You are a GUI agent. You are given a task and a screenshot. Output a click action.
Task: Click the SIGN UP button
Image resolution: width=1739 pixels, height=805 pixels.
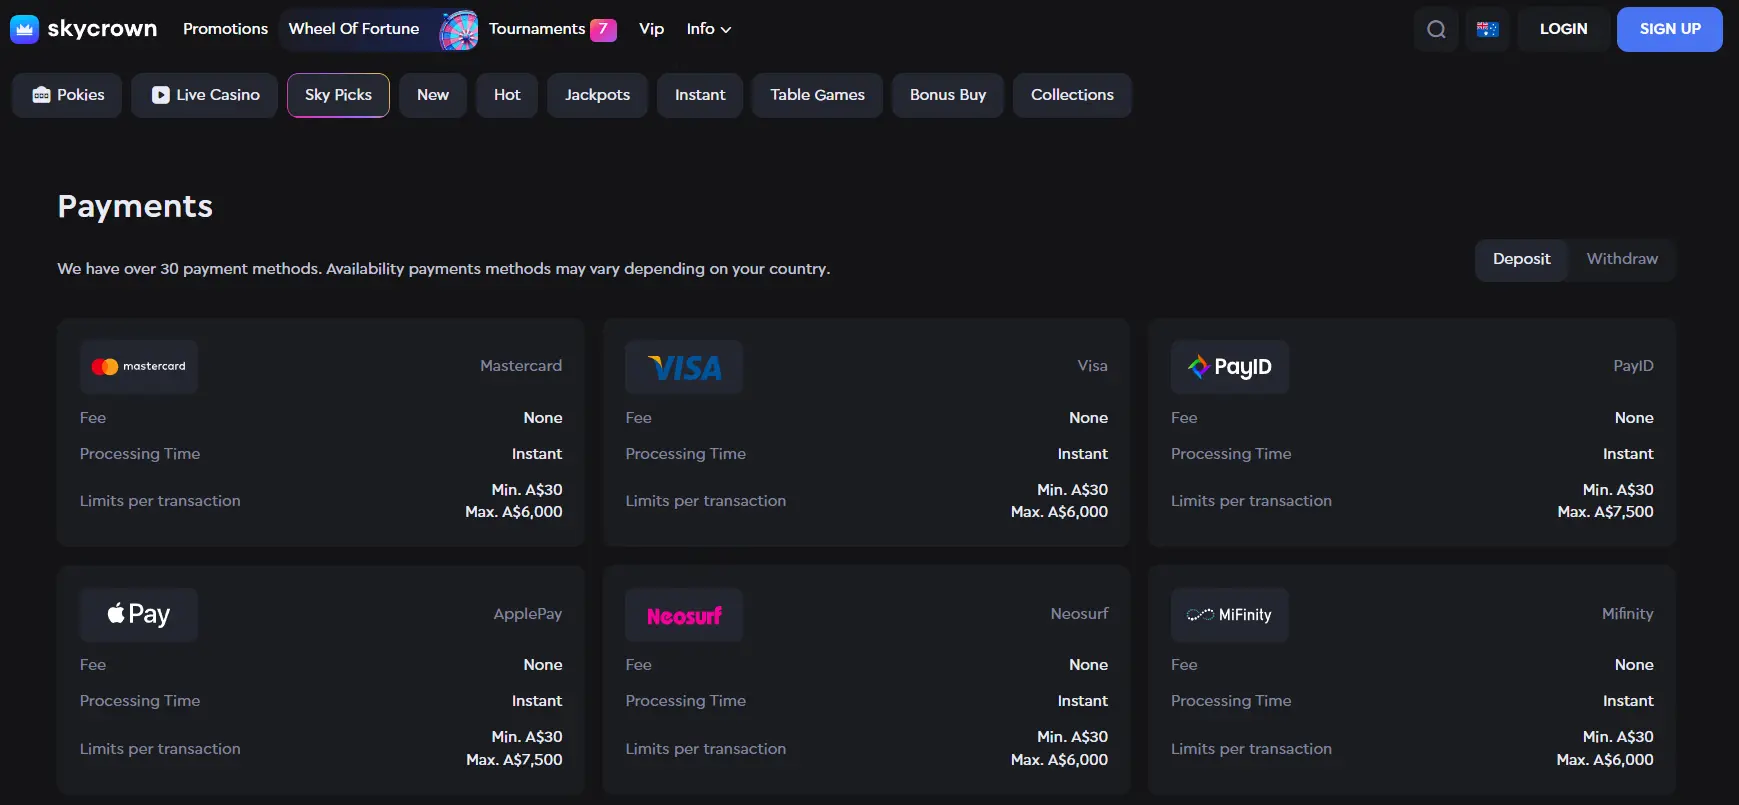pyautogui.click(x=1669, y=29)
